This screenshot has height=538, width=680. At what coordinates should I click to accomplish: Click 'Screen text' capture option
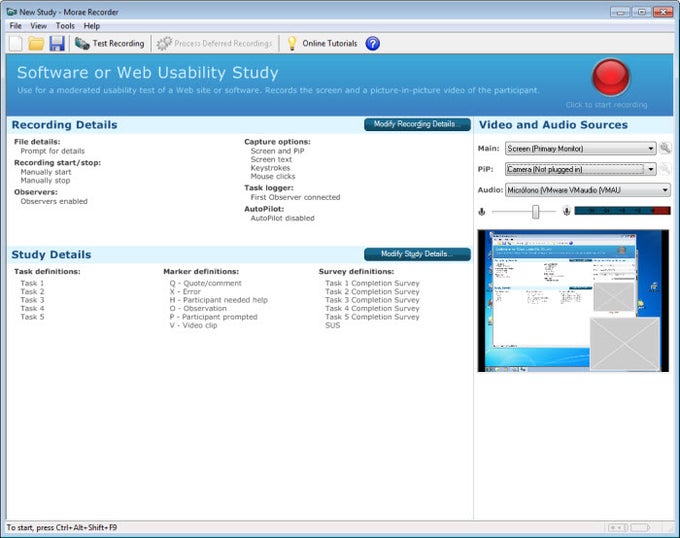(271, 160)
